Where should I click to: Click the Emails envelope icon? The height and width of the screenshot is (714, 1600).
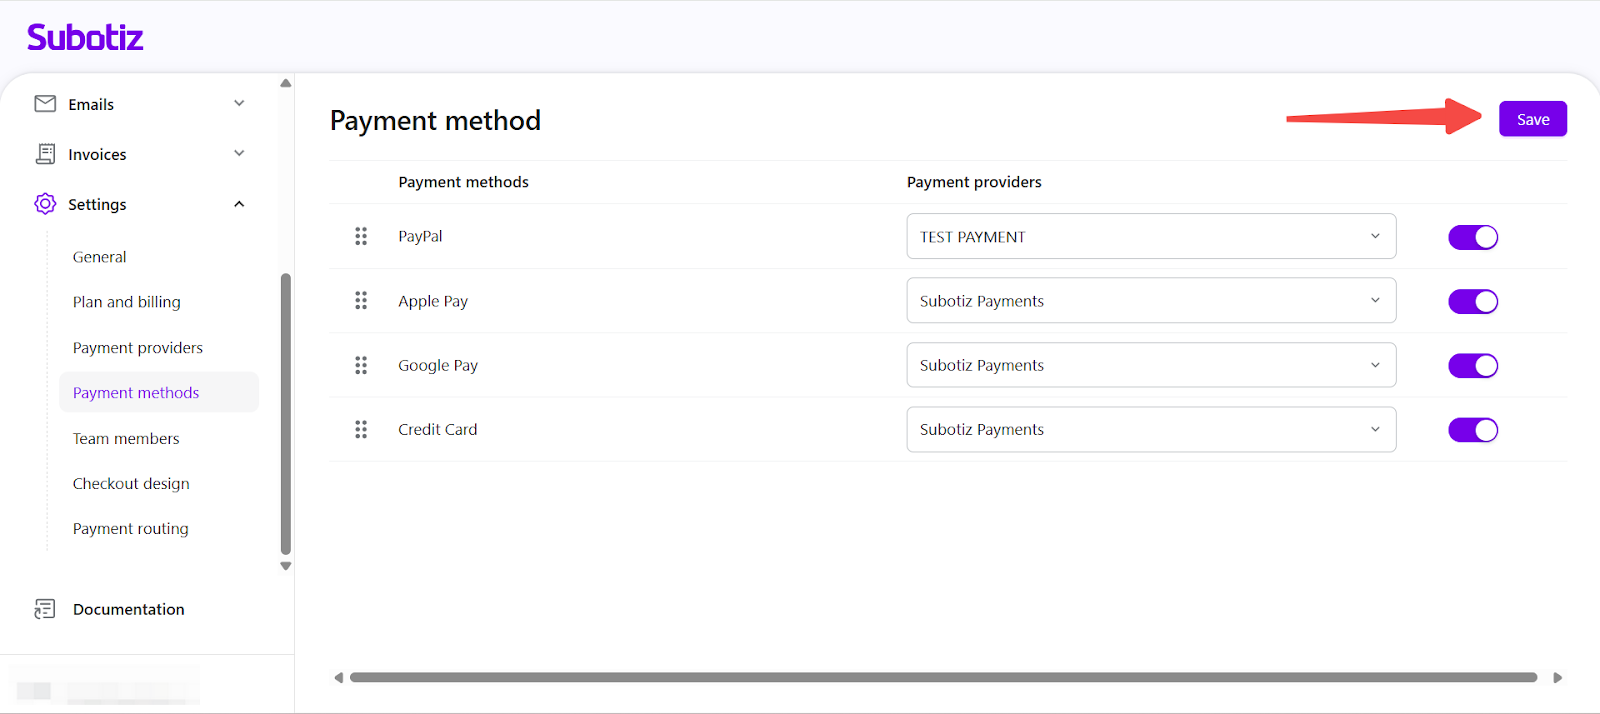45,104
